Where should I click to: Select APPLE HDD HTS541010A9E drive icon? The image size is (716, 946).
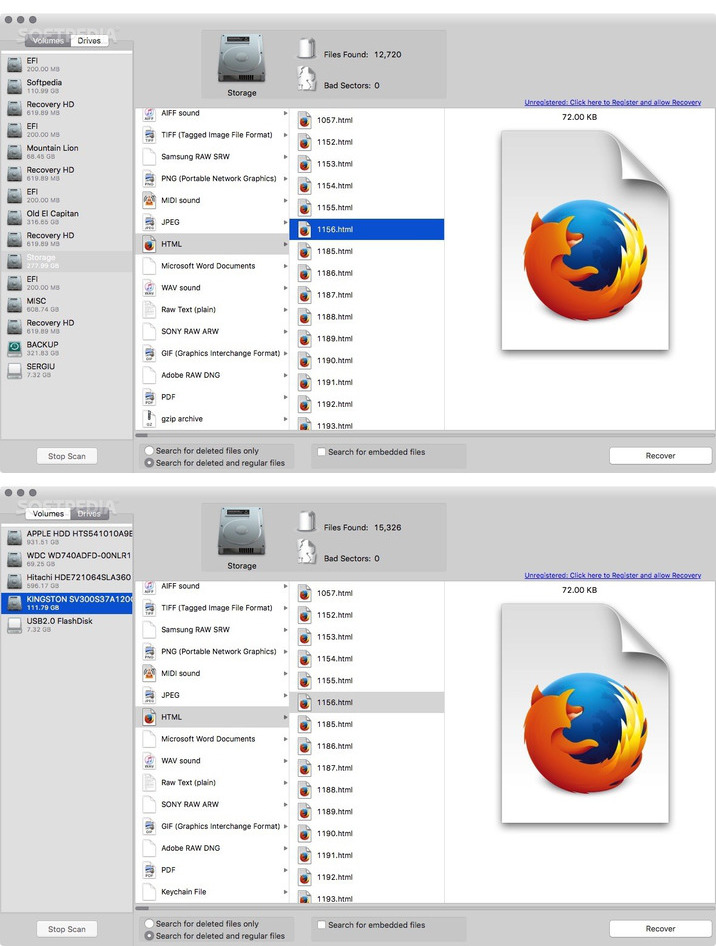point(14,537)
